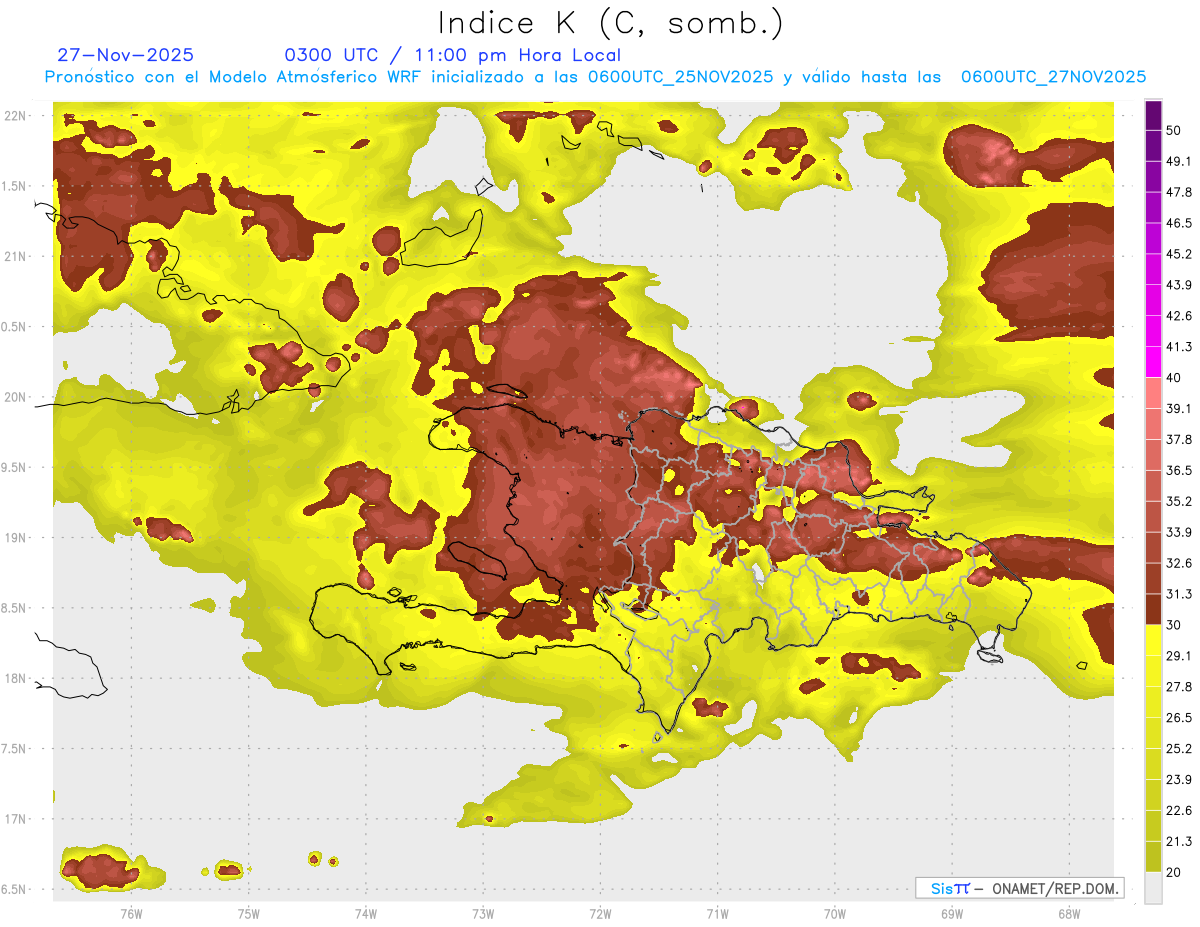Click the 17N latitude axis label
This screenshot has height=927, width=1200.
[x=14, y=819]
